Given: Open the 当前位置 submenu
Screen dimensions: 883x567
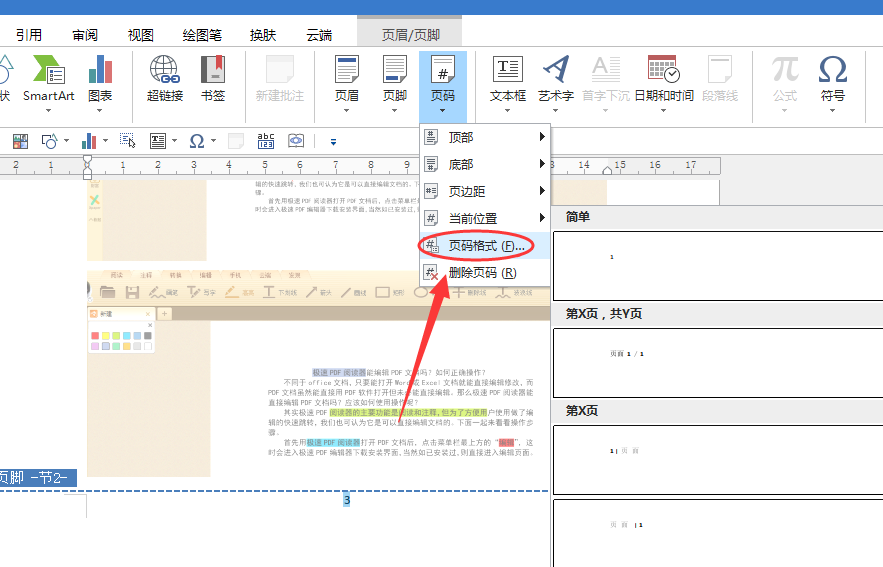Looking at the screenshot, I should click(x=485, y=218).
